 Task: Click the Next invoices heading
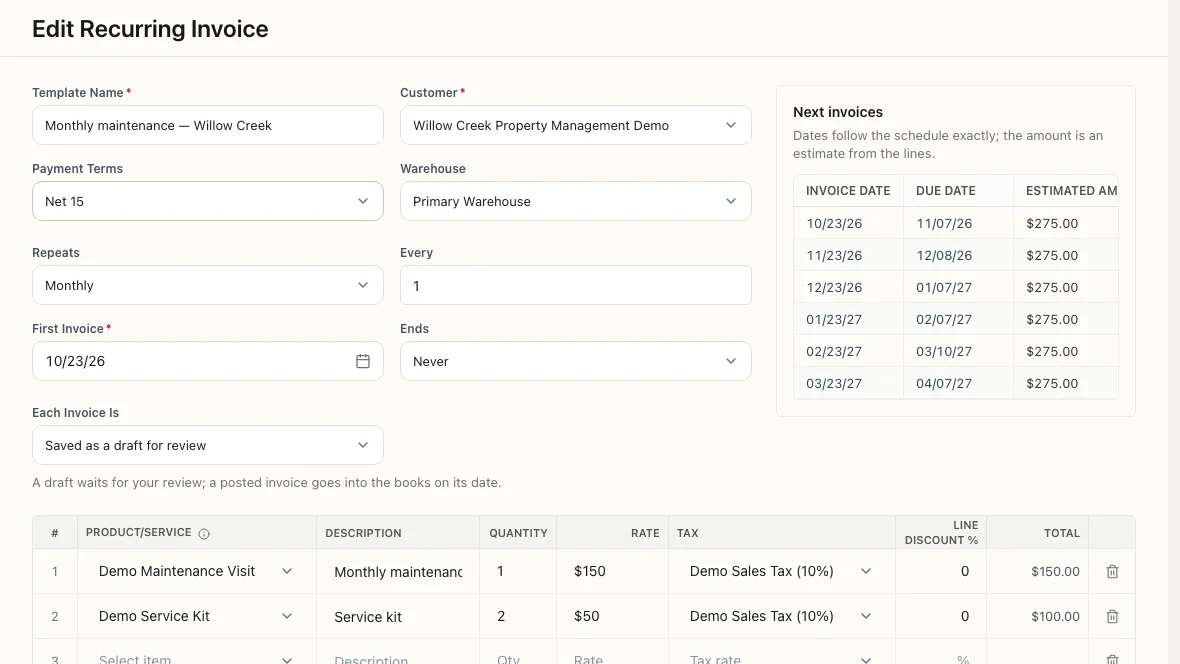pyautogui.click(x=838, y=112)
